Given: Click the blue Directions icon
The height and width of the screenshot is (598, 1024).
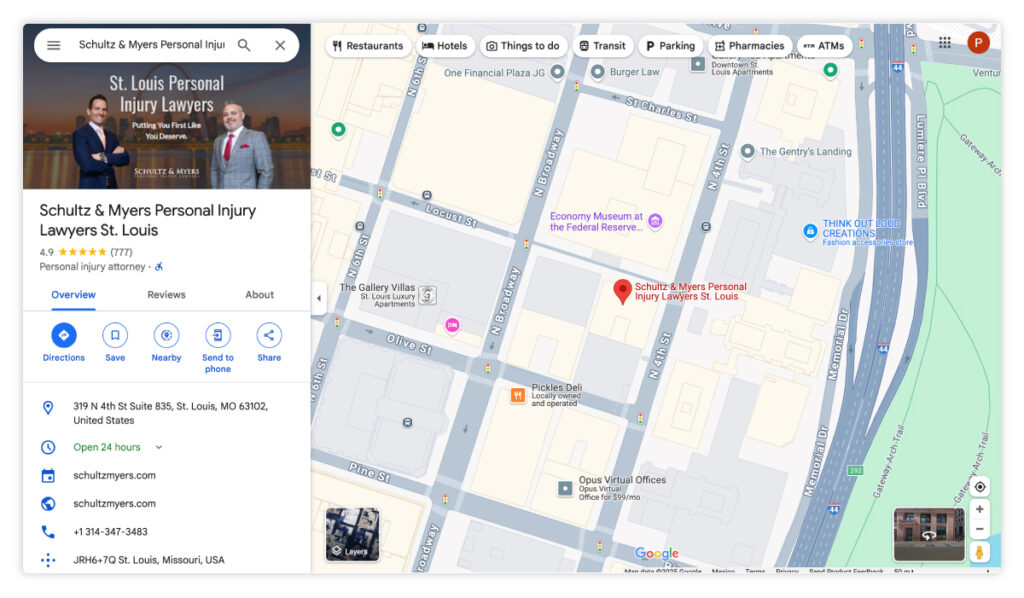Looking at the screenshot, I should tap(63, 336).
